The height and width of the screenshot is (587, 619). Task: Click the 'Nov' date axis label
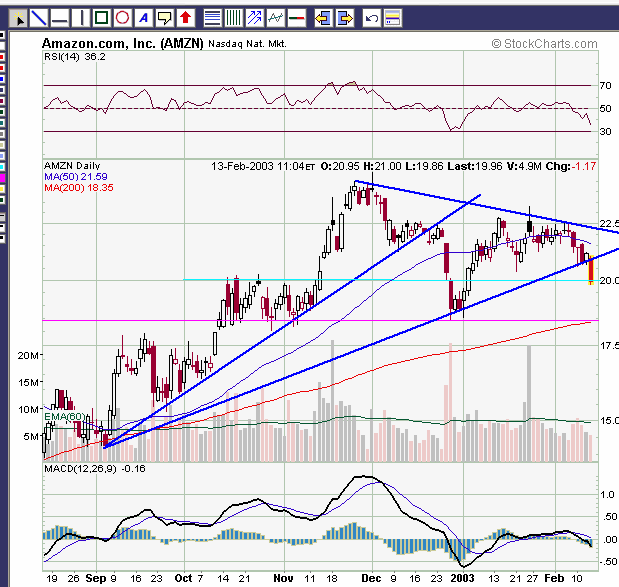(283, 578)
